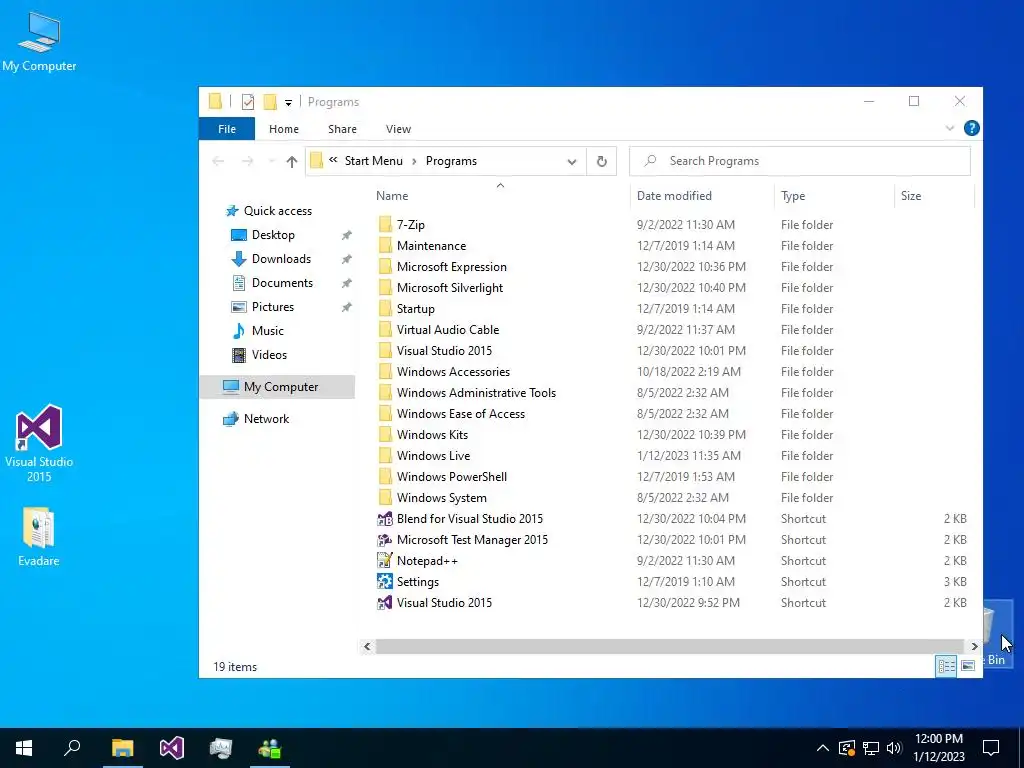Viewport: 1024px width, 768px height.
Task: Click the Properties checkmark quick access icon
Action: click(248, 102)
